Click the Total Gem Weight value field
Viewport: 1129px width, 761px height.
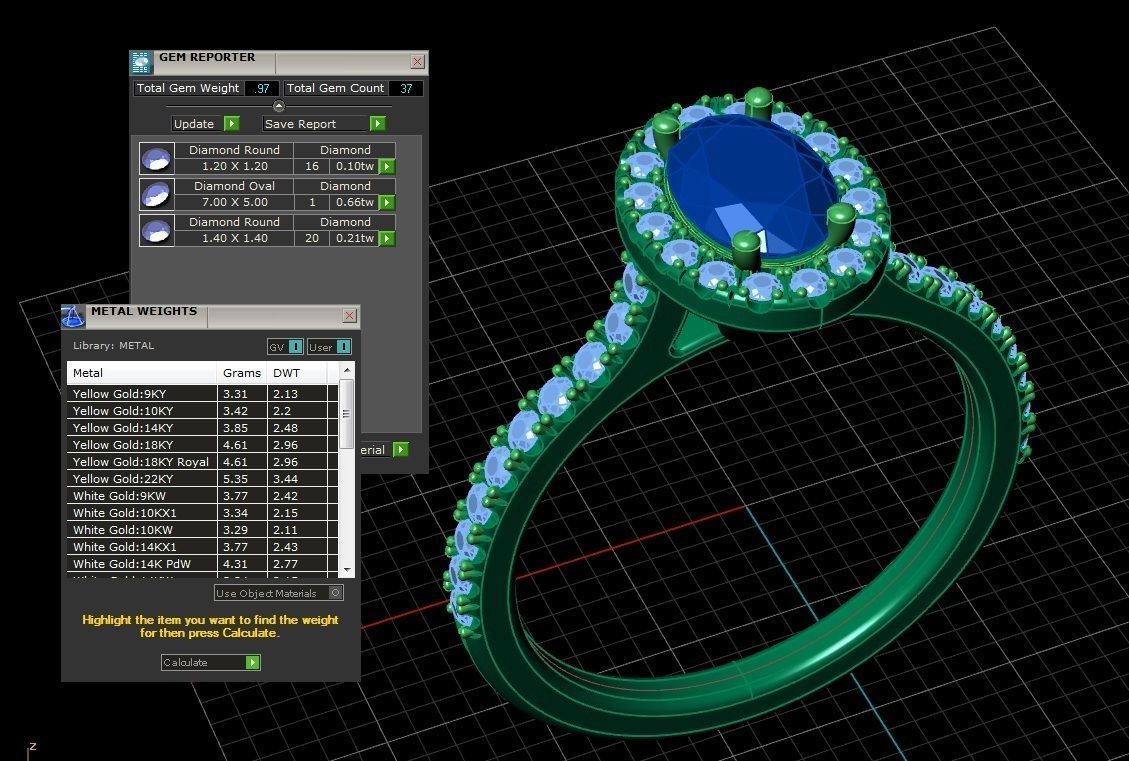261,88
